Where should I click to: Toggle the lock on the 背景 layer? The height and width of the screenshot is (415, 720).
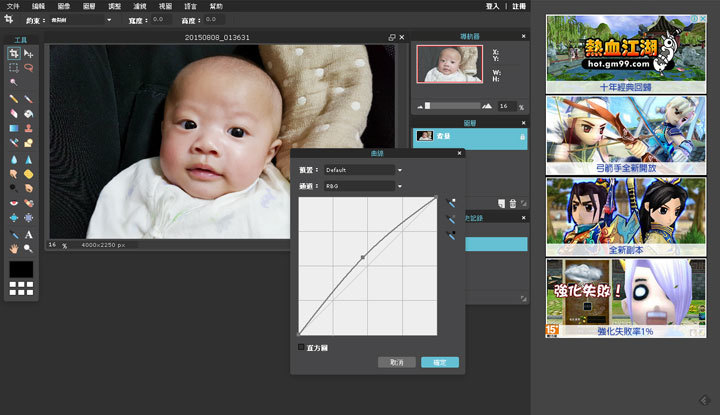click(522, 136)
